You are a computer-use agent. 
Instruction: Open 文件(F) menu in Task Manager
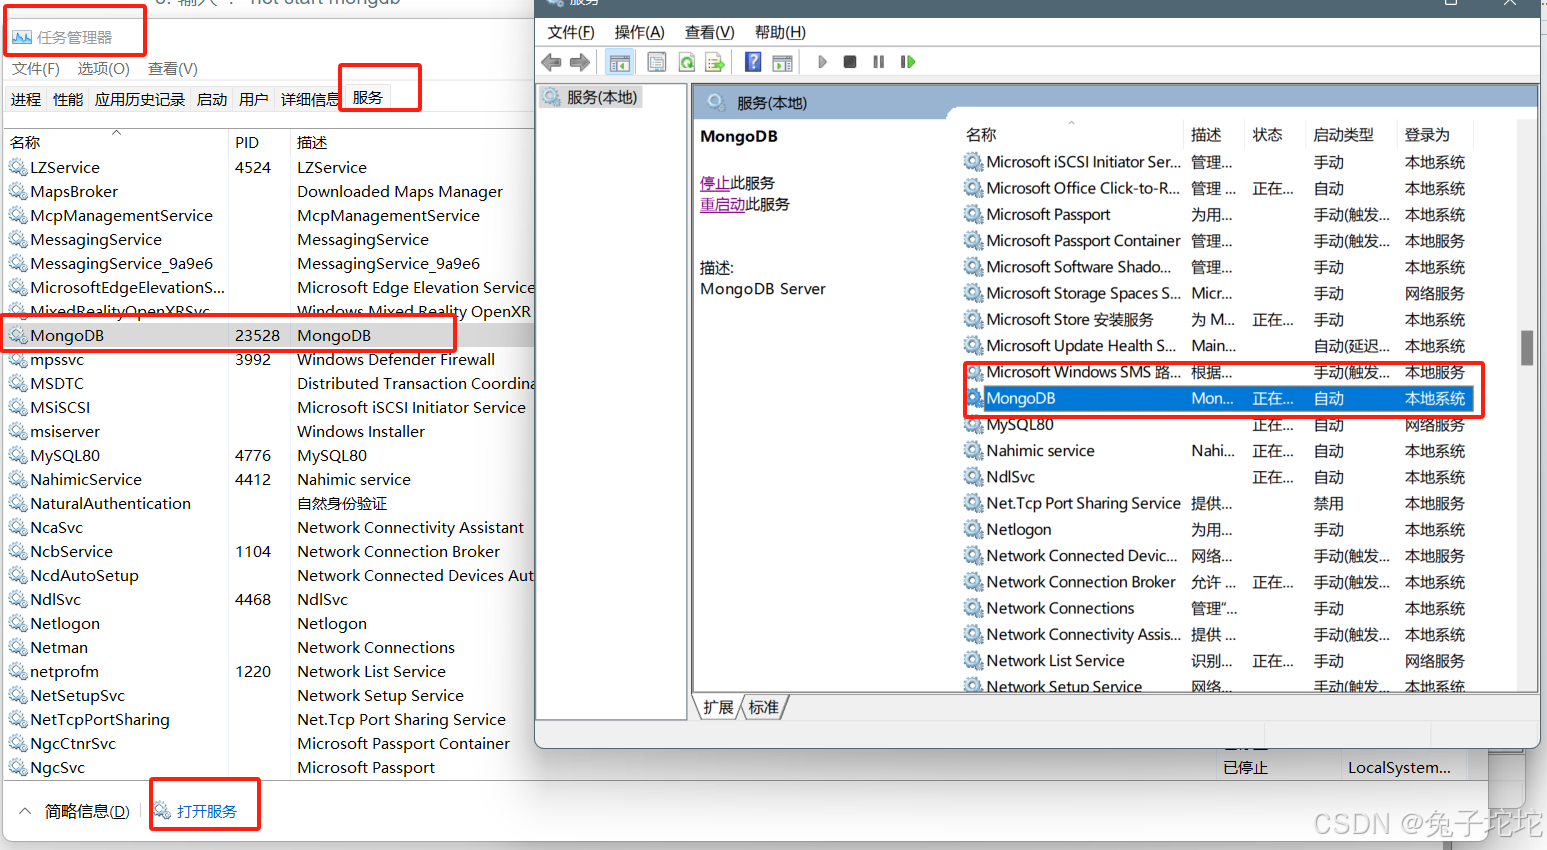point(36,69)
